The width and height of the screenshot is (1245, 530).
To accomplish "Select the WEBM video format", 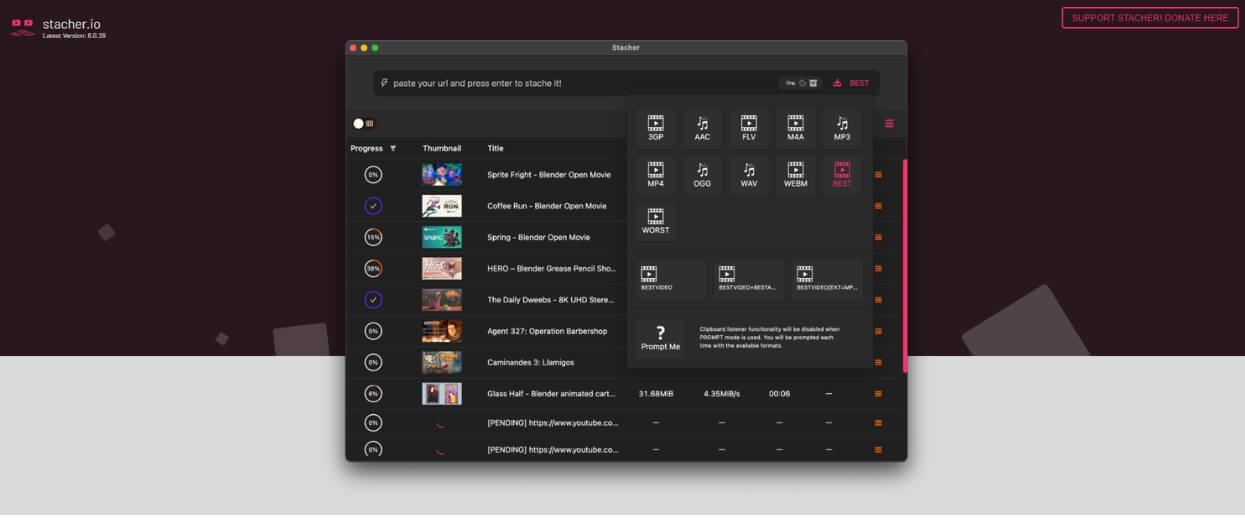I will click(795, 175).
